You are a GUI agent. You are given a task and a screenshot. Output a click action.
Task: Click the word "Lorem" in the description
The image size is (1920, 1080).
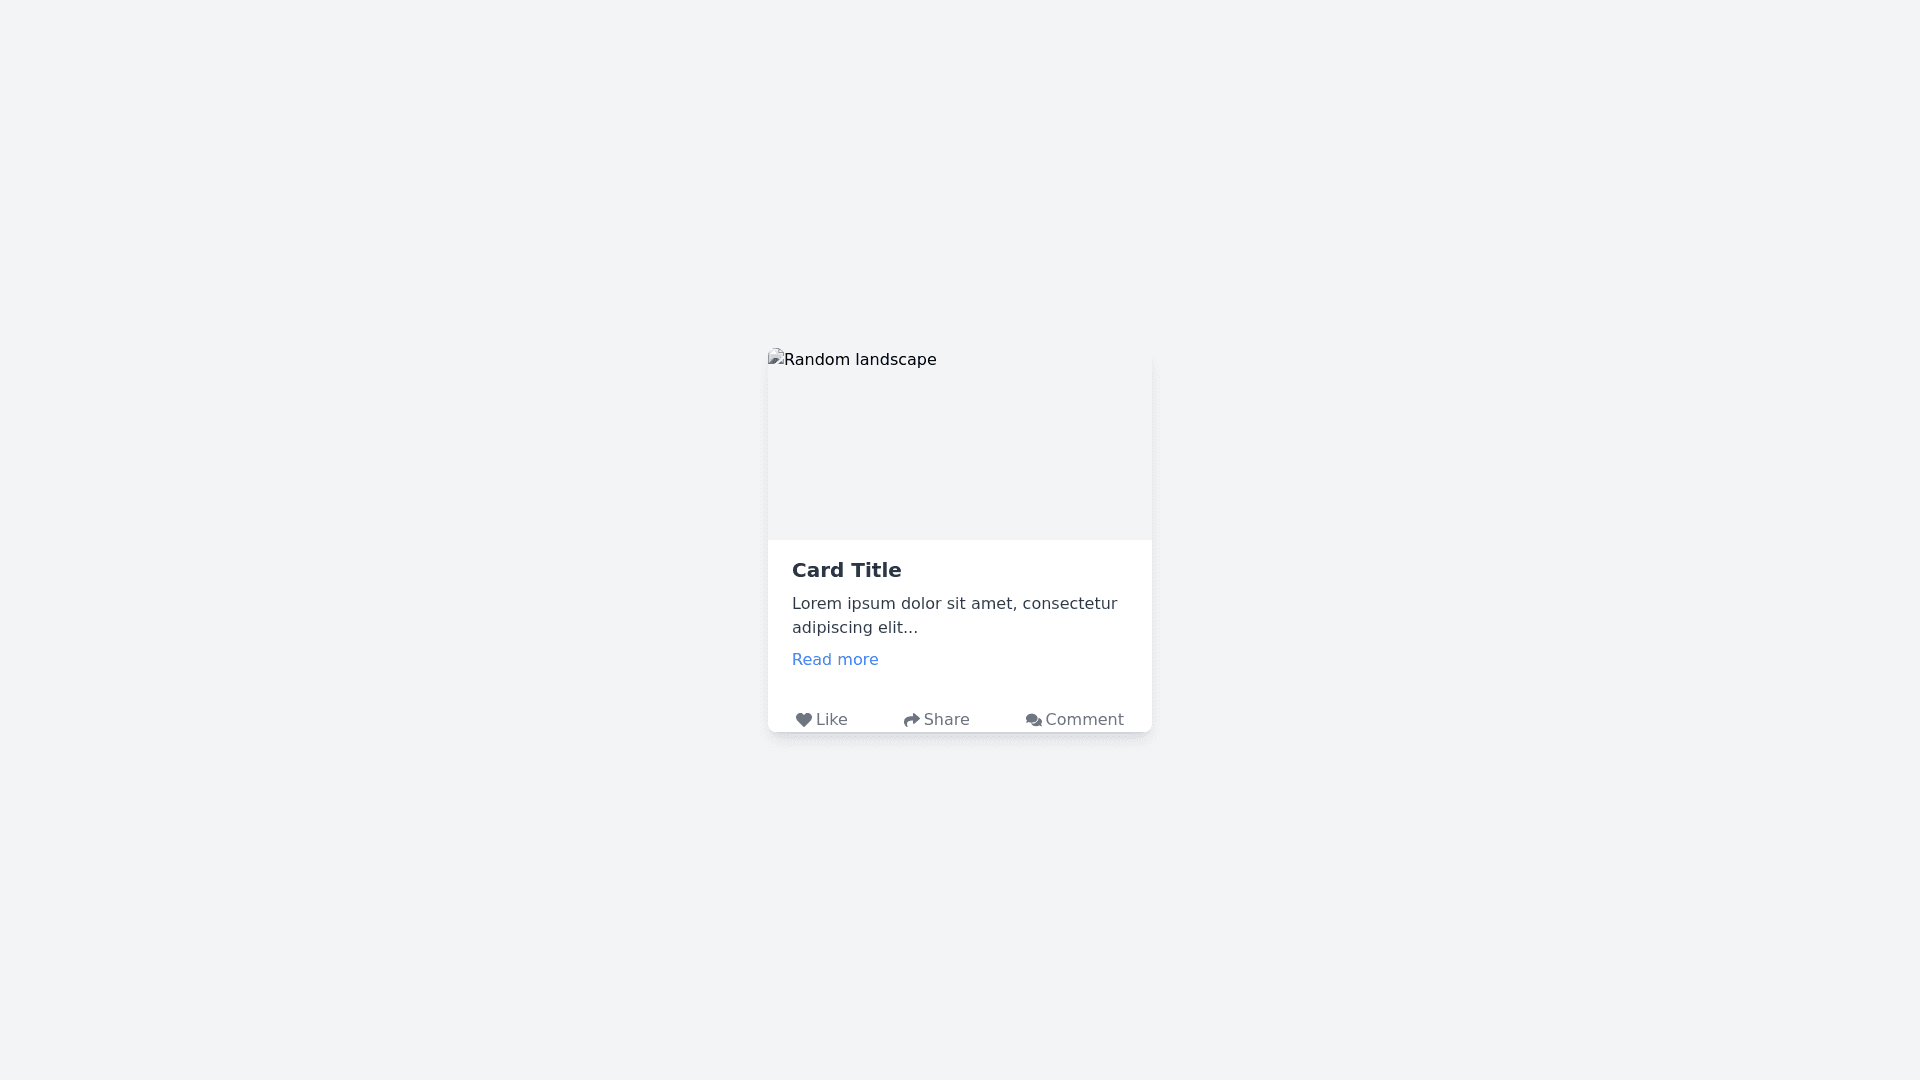click(818, 604)
